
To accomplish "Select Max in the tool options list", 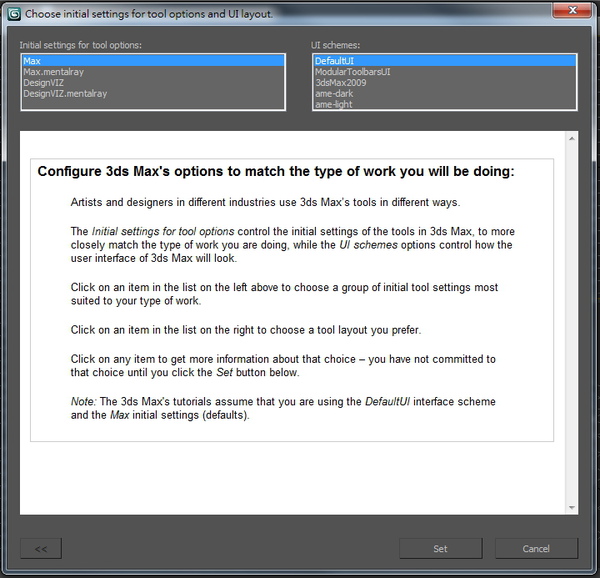I will tap(153, 61).
